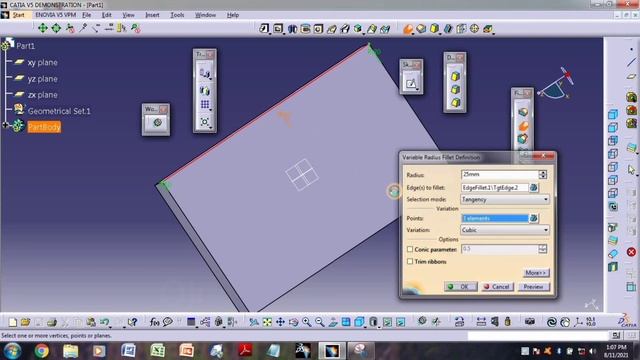Viewport: 640px width, 360px height.
Task: Open the Start menu item
Action: click(18, 15)
